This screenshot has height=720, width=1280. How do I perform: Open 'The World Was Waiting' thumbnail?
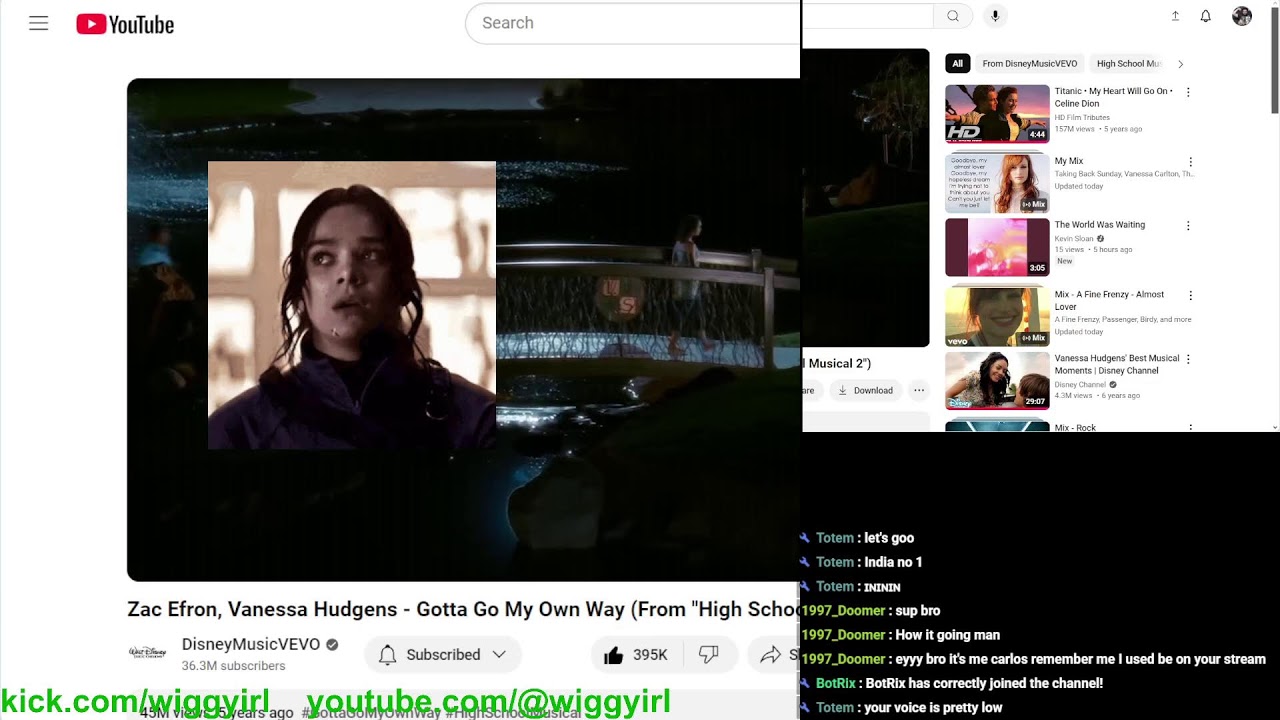point(997,247)
